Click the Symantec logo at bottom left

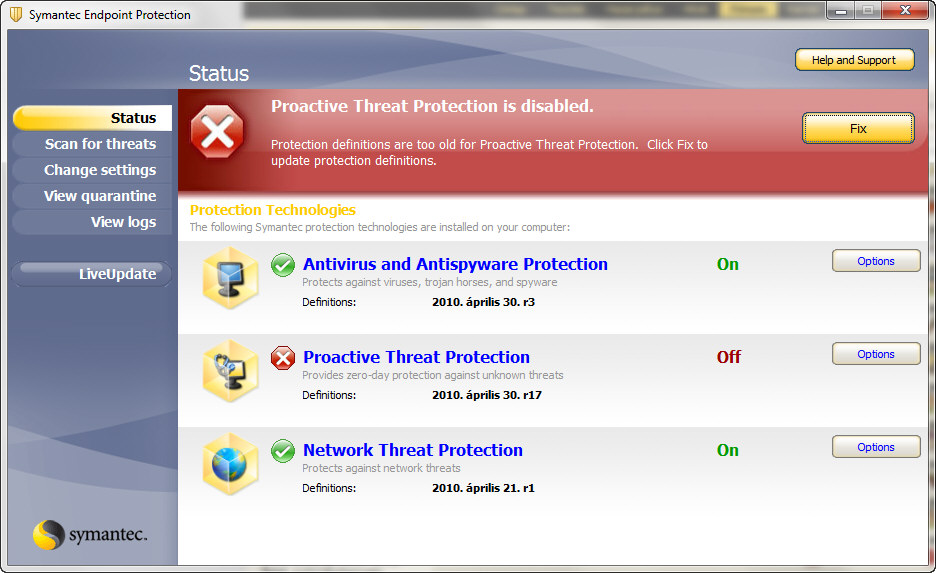click(x=90, y=534)
